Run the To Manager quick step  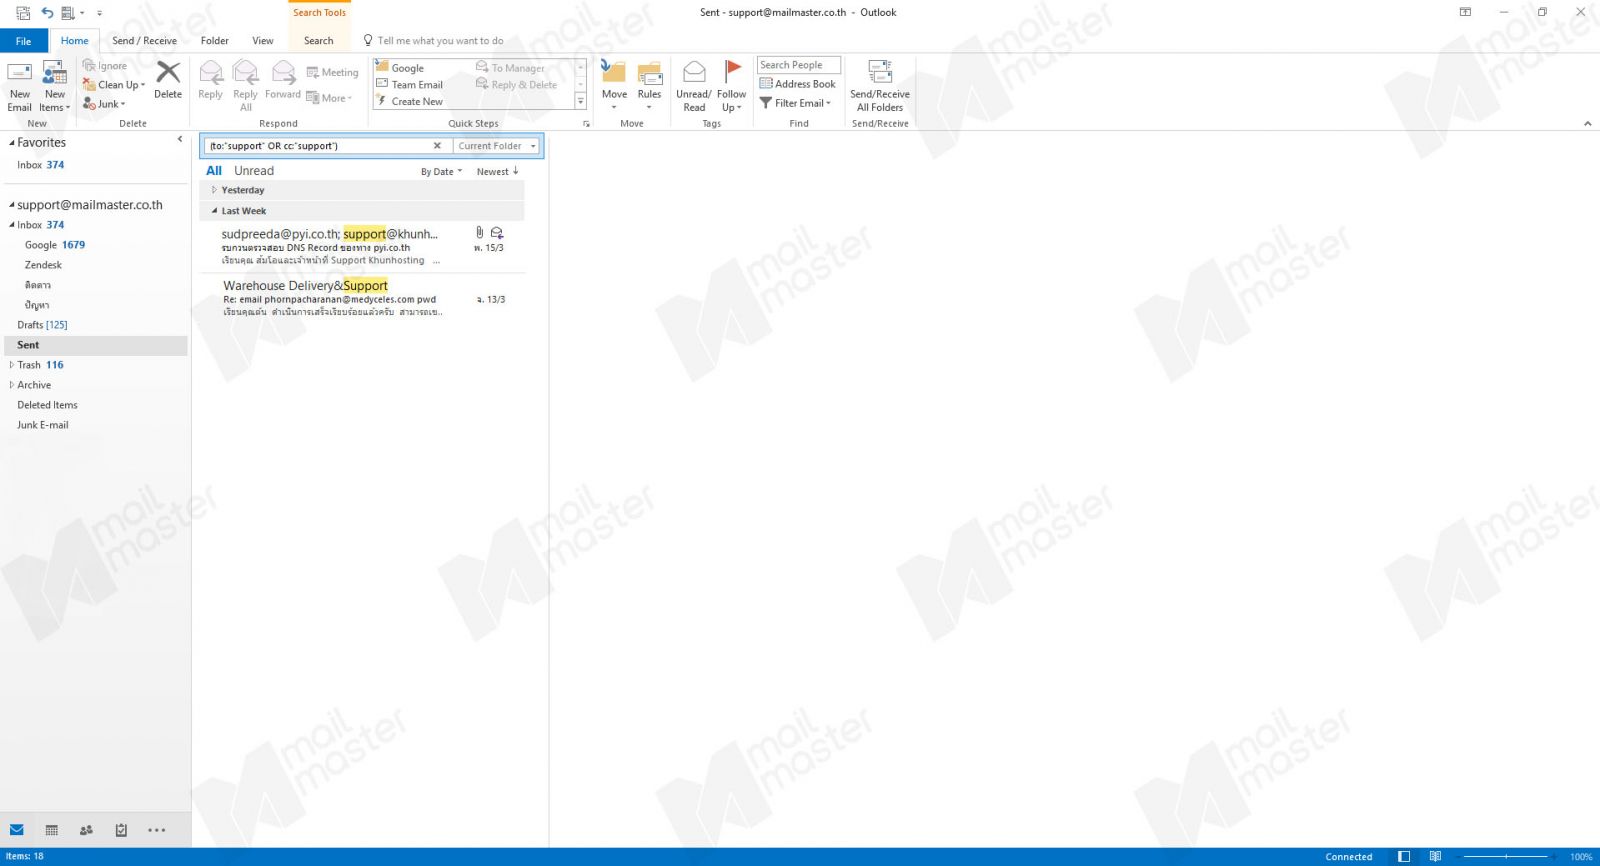click(511, 68)
